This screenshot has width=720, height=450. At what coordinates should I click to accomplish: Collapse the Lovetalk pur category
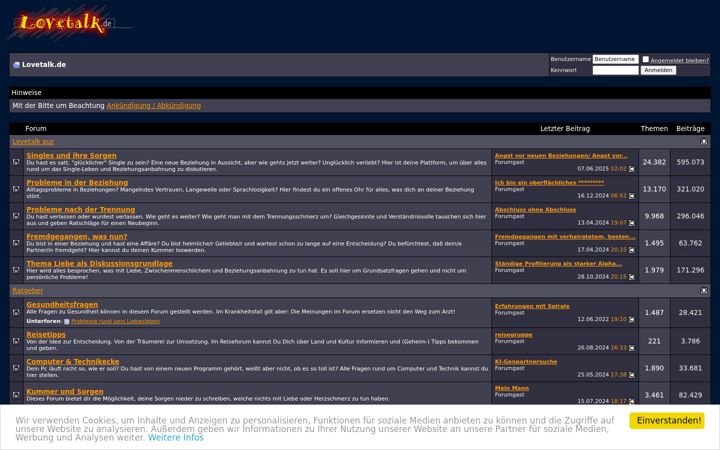click(703, 142)
